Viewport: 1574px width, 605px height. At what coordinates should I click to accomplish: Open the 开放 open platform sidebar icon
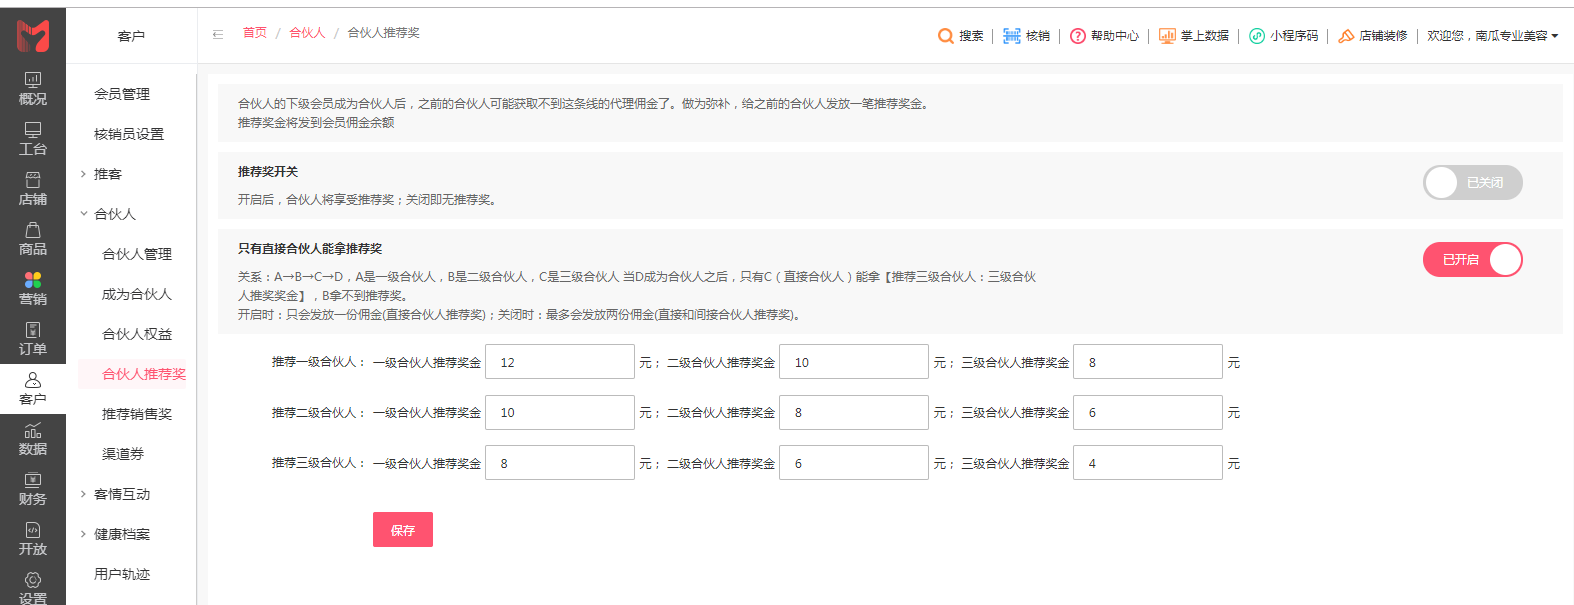[x=33, y=539]
